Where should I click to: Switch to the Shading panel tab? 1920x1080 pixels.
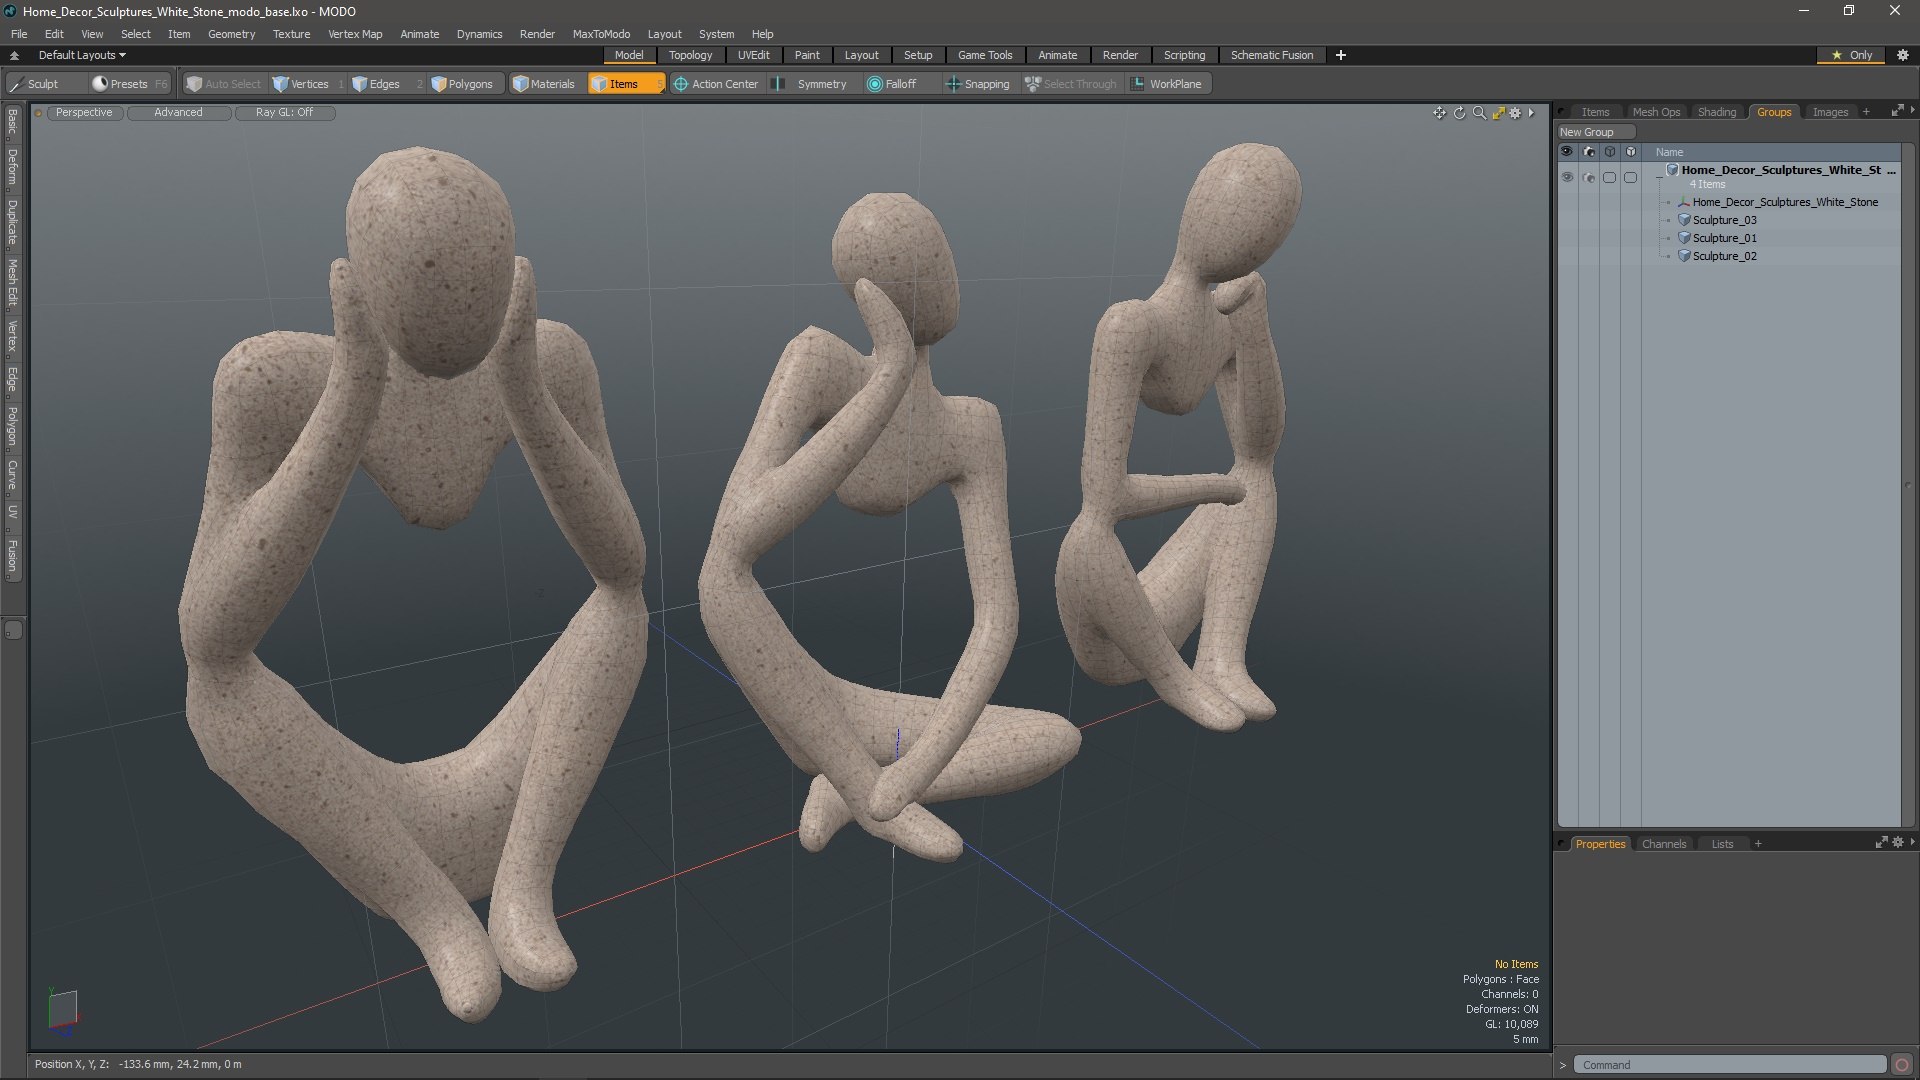1716,112
